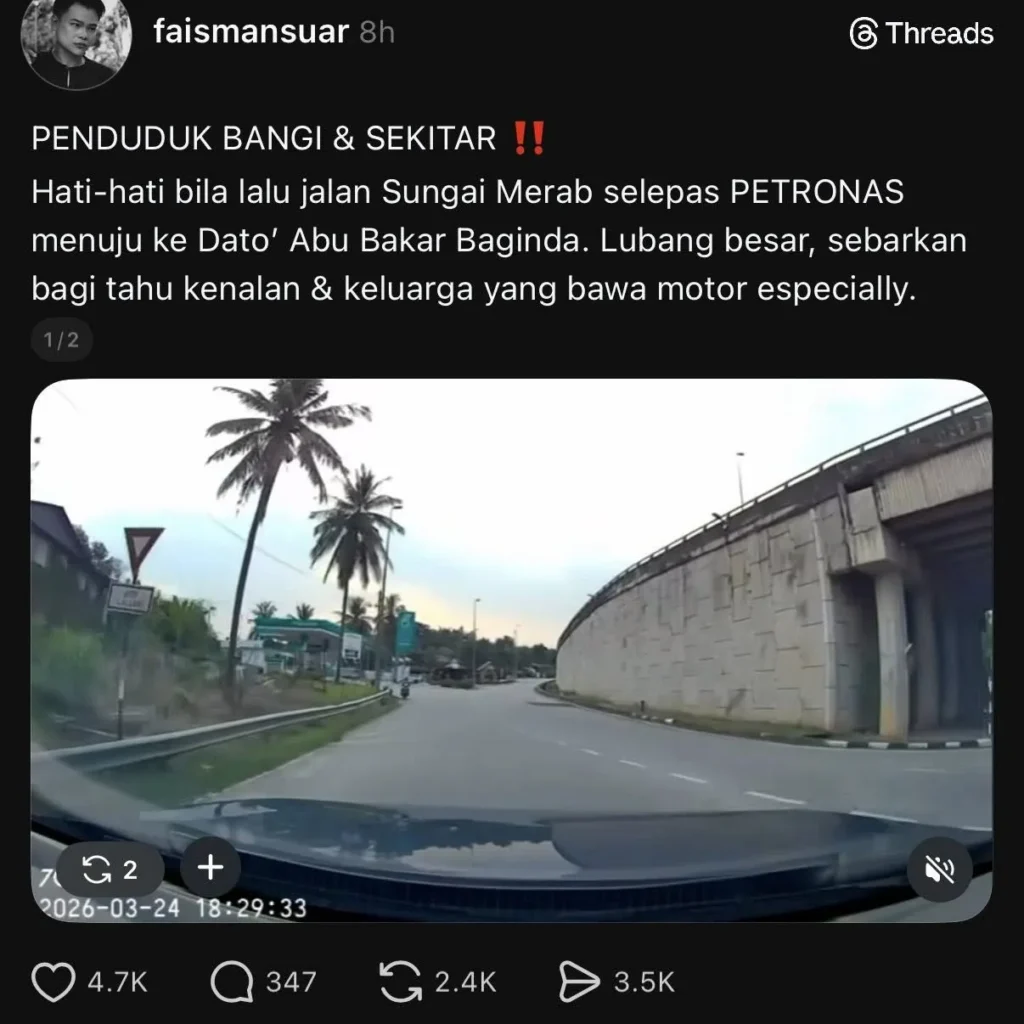Click the 8h post timestamp

(377, 32)
